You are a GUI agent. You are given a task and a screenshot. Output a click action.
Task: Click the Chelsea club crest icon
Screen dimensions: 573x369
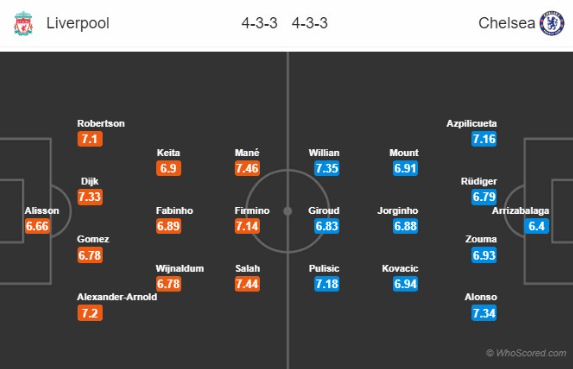(552, 23)
